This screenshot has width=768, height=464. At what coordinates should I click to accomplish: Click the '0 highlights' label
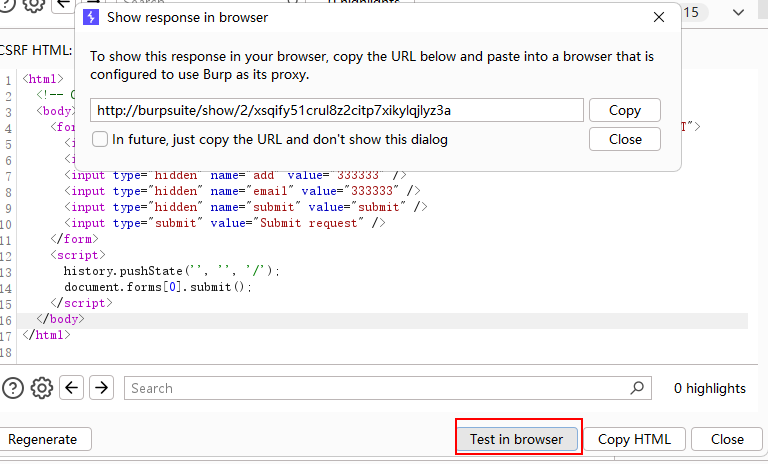710,388
